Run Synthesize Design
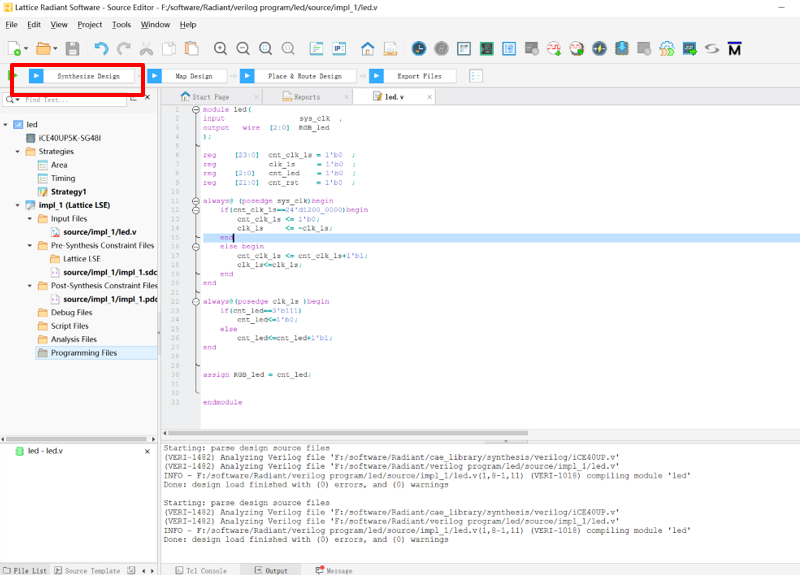The height and width of the screenshot is (575, 800). pos(82,76)
